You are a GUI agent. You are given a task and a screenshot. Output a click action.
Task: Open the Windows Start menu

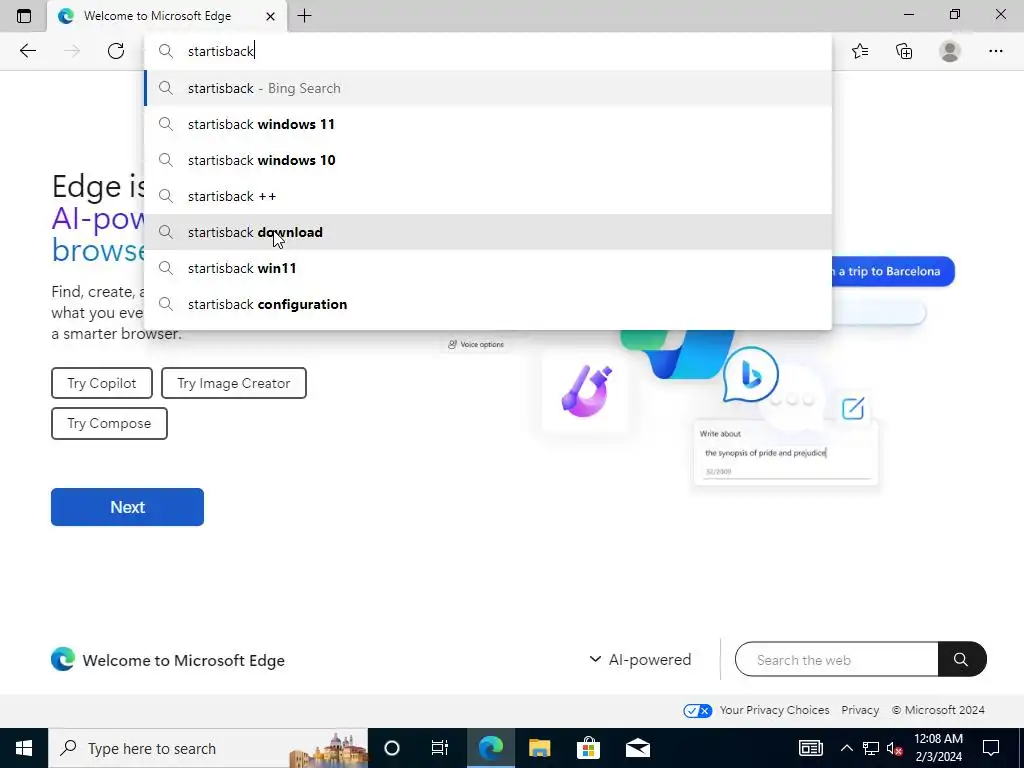pyautogui.click(x=24, y=748)
